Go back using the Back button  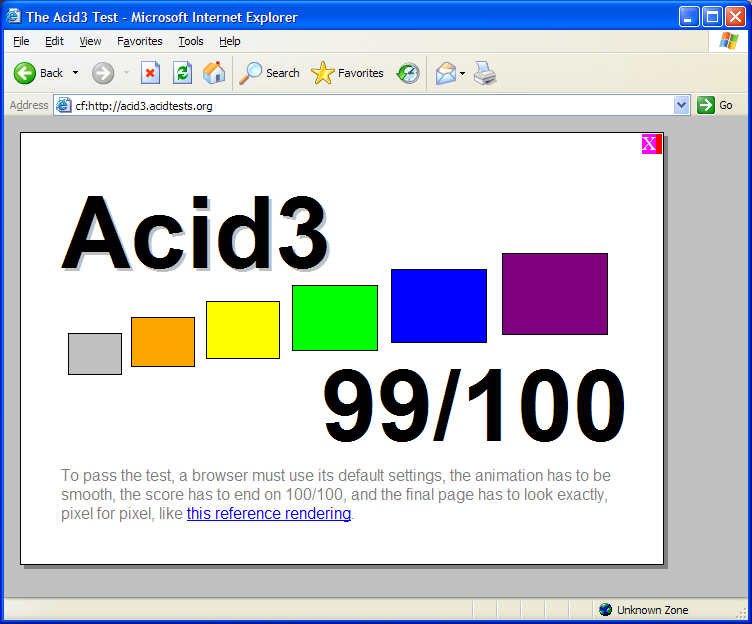tap(38, 73)
